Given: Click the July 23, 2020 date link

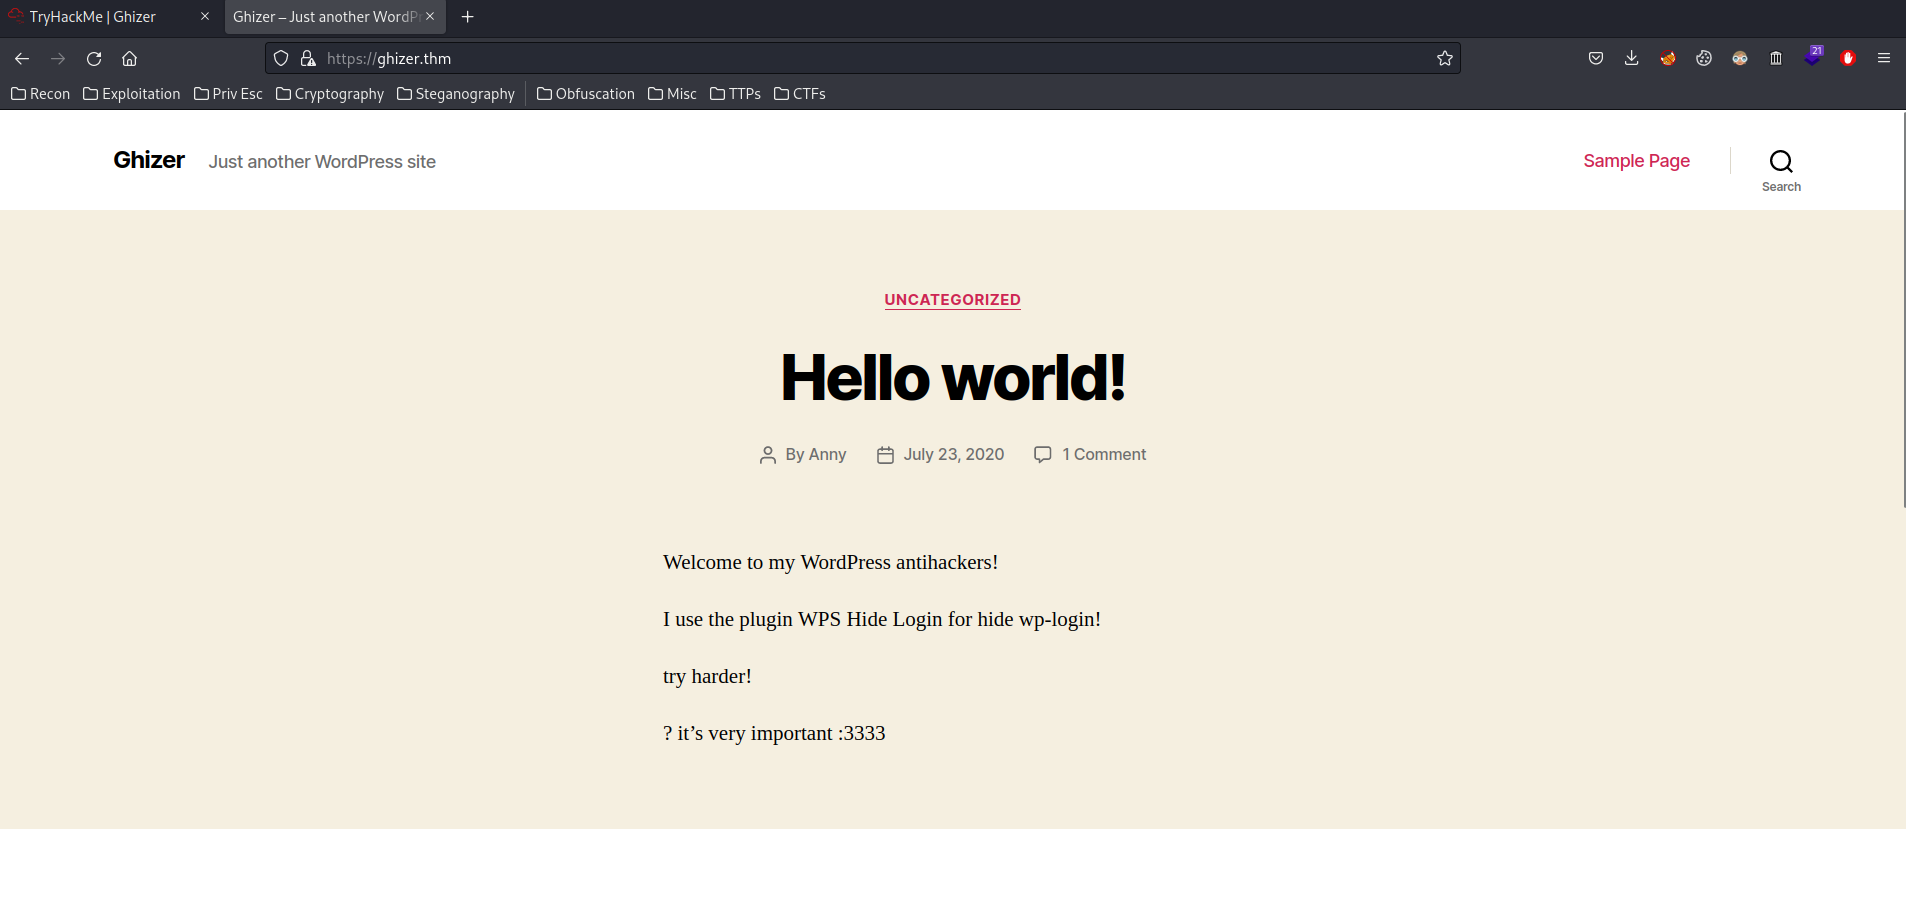Looking at the screenshot, I should pos(954,455).
